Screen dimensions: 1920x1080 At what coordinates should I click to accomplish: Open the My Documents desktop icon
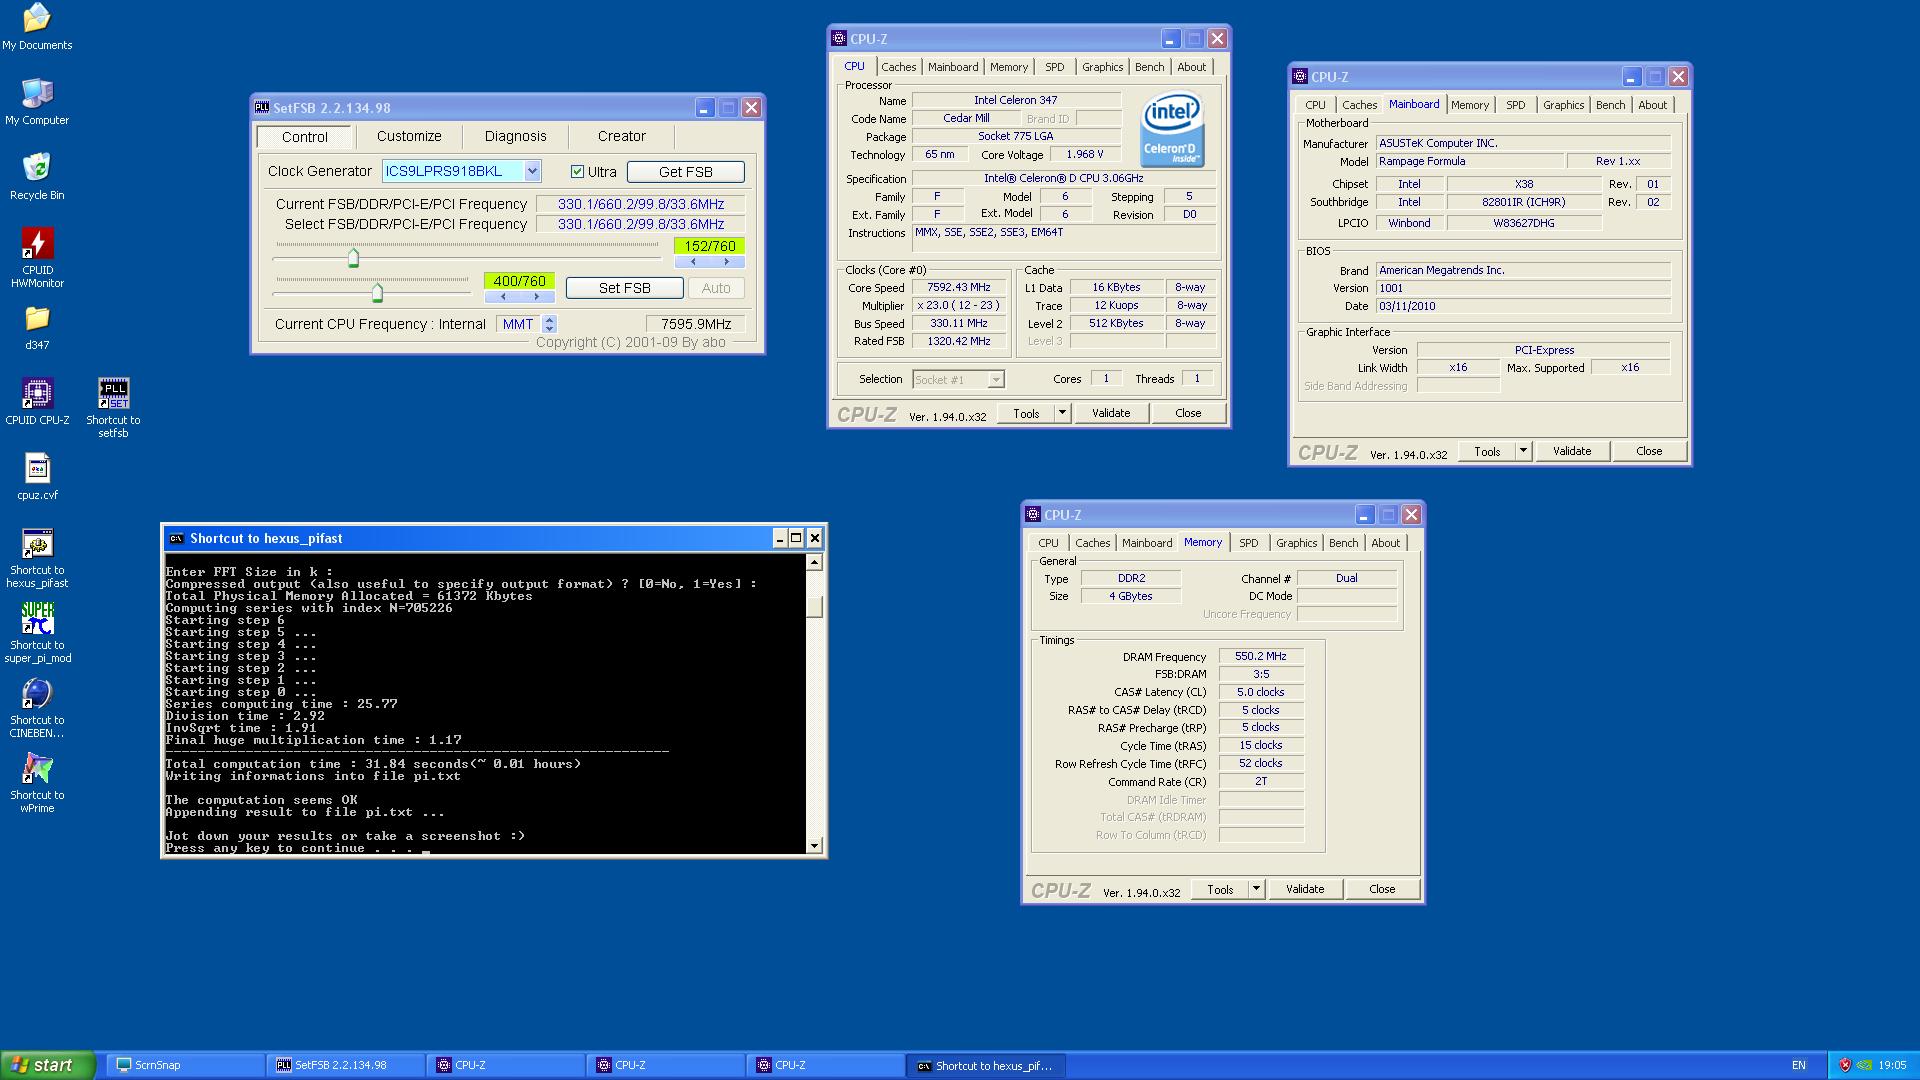tap(37, 27)
